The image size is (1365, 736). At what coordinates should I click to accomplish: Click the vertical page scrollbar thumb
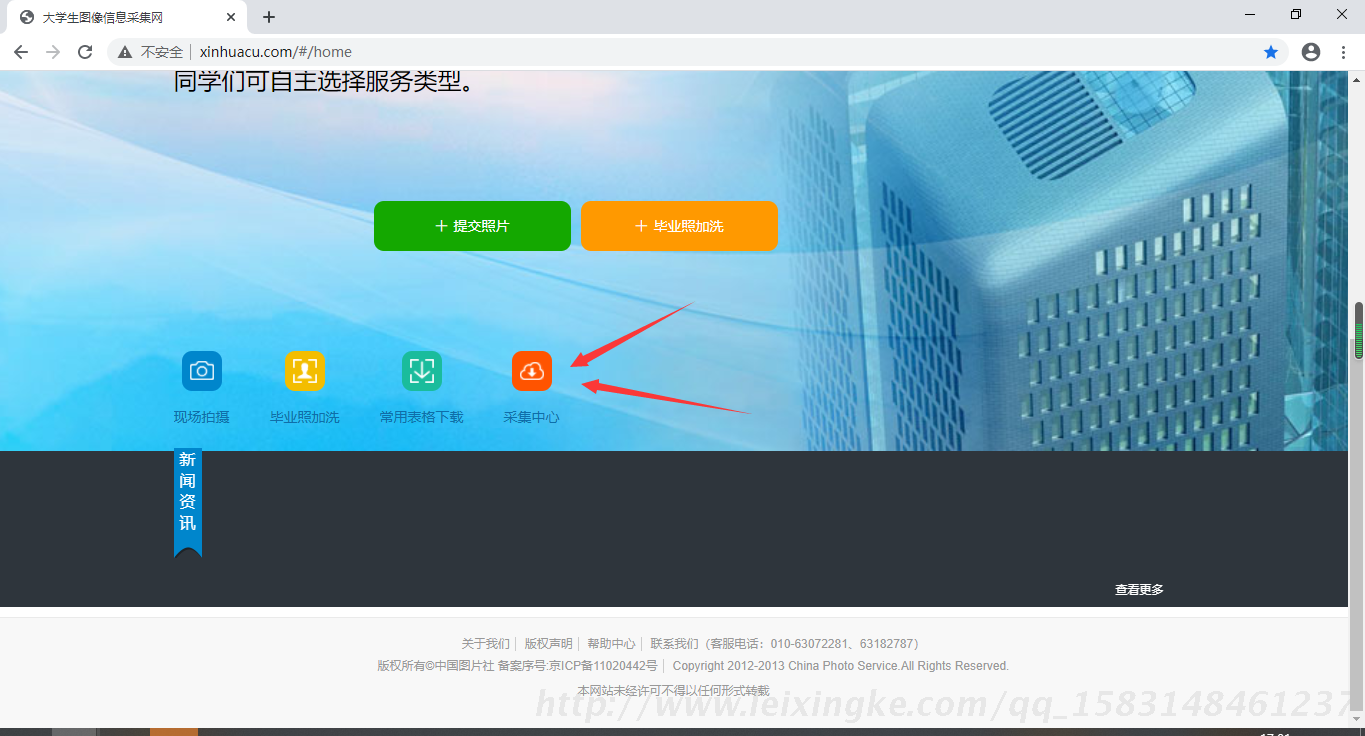coord(1358,330)
